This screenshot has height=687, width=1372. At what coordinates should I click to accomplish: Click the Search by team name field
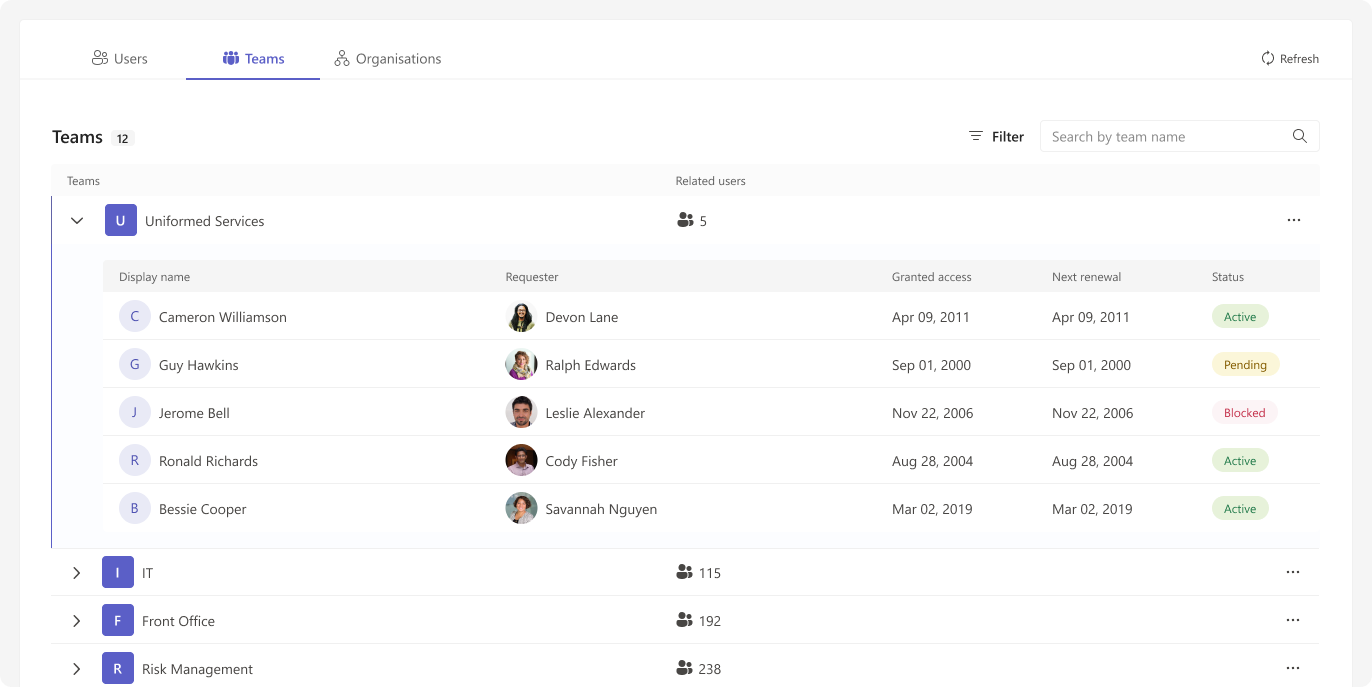pos(1165,137)
